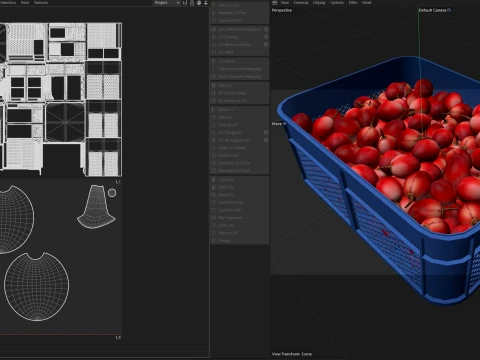
Task: Click the Copy UV icon
Action: pos(214,180)
